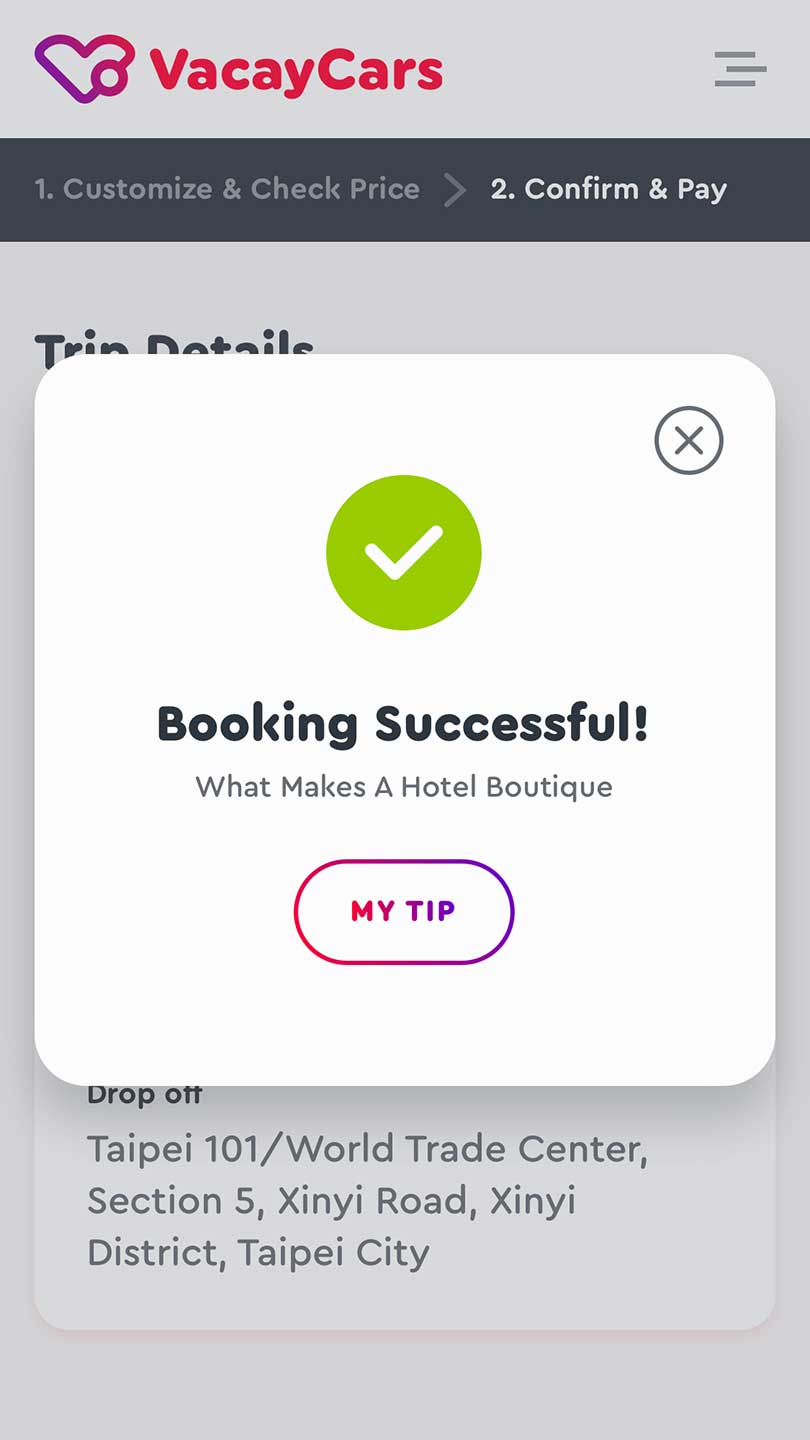Screen dimensions: 810x1440
Task: Click the VacayCars heart logo icon
Action: coord(84,69)
